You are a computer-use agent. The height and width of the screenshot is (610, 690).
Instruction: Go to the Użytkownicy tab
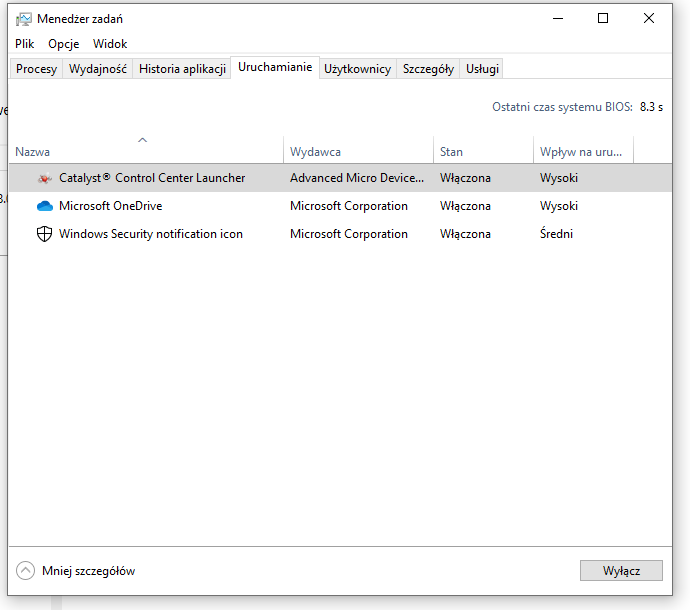coord(357,69)
